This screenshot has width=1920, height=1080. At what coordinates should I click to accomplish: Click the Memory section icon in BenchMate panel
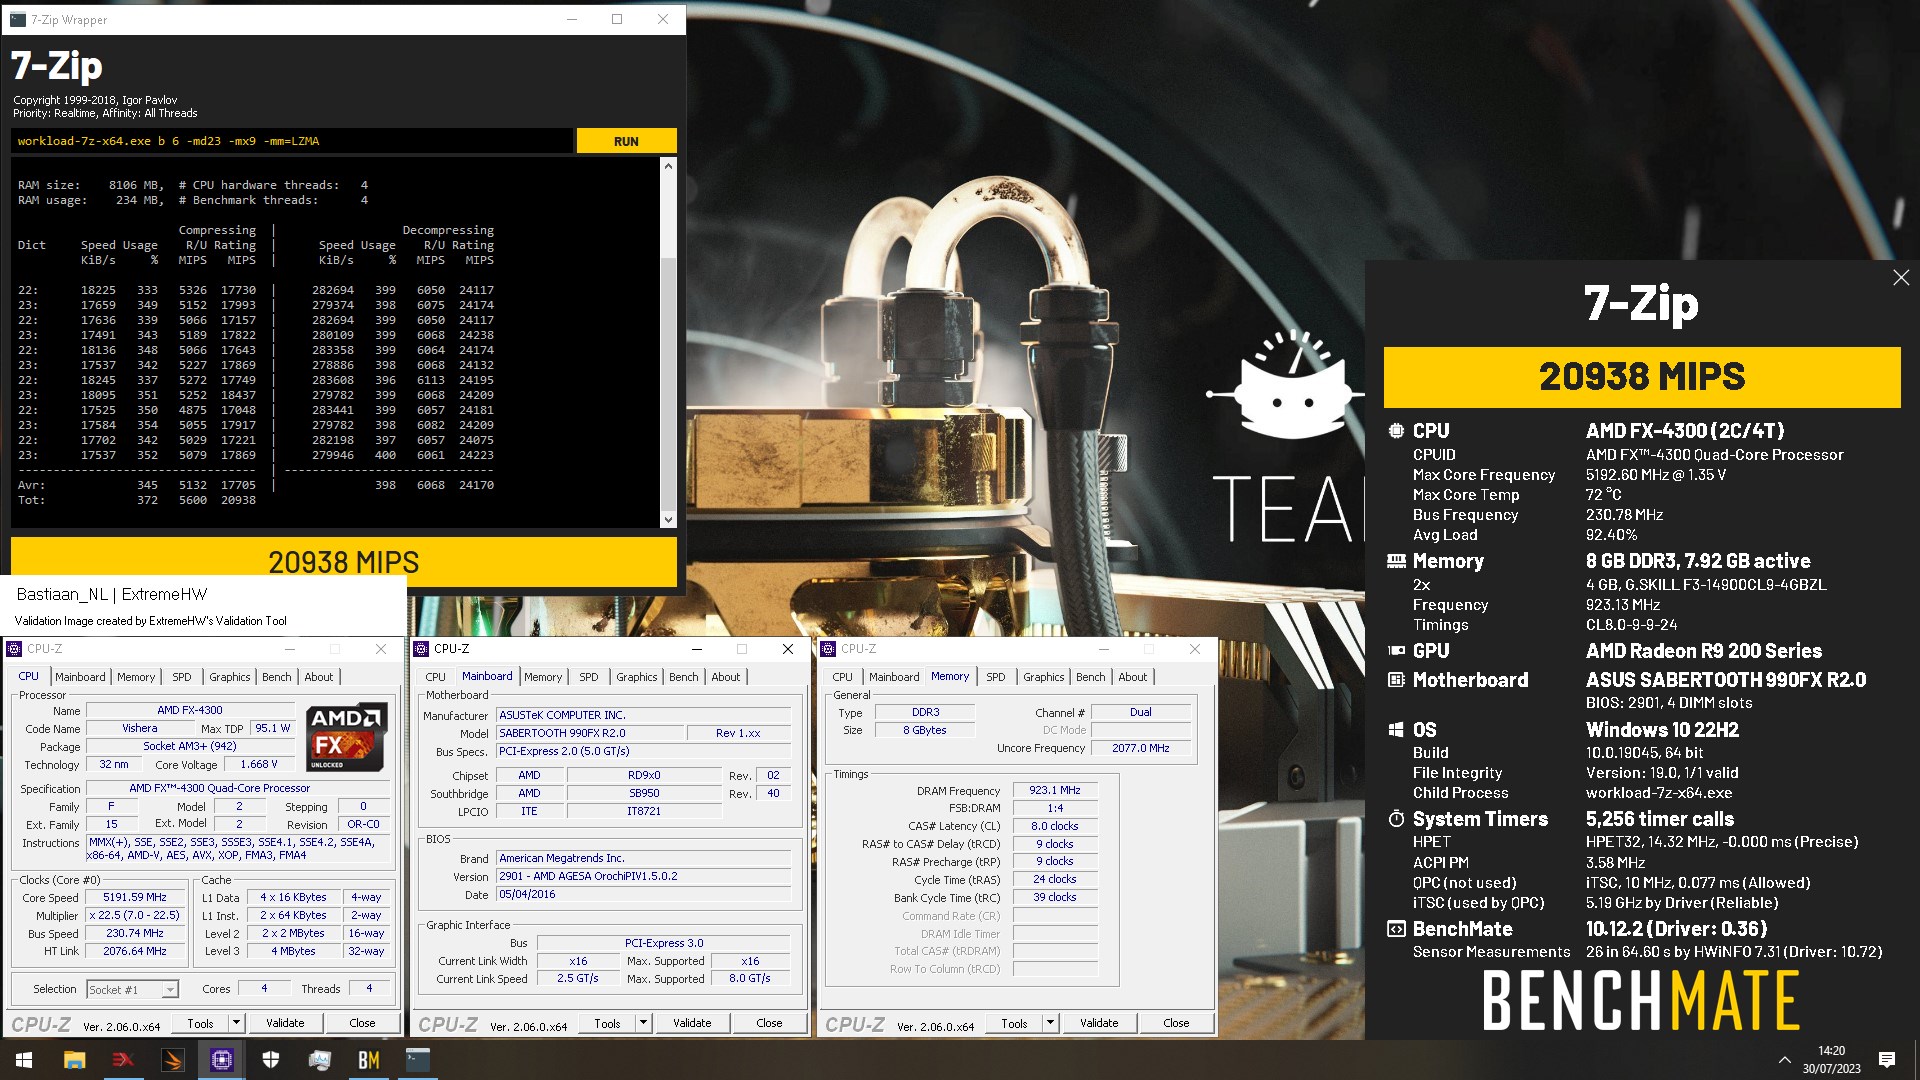point(1396,561)
